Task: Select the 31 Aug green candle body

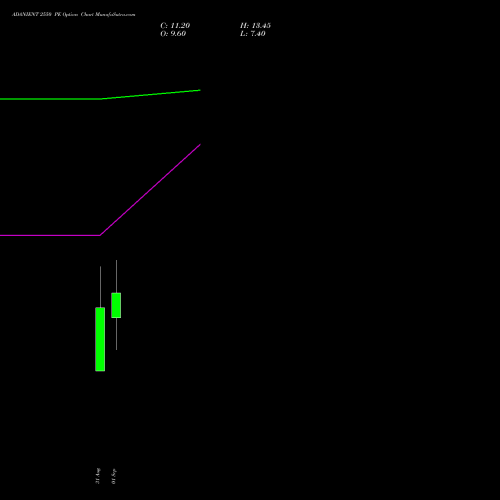Action: point(100,339)
